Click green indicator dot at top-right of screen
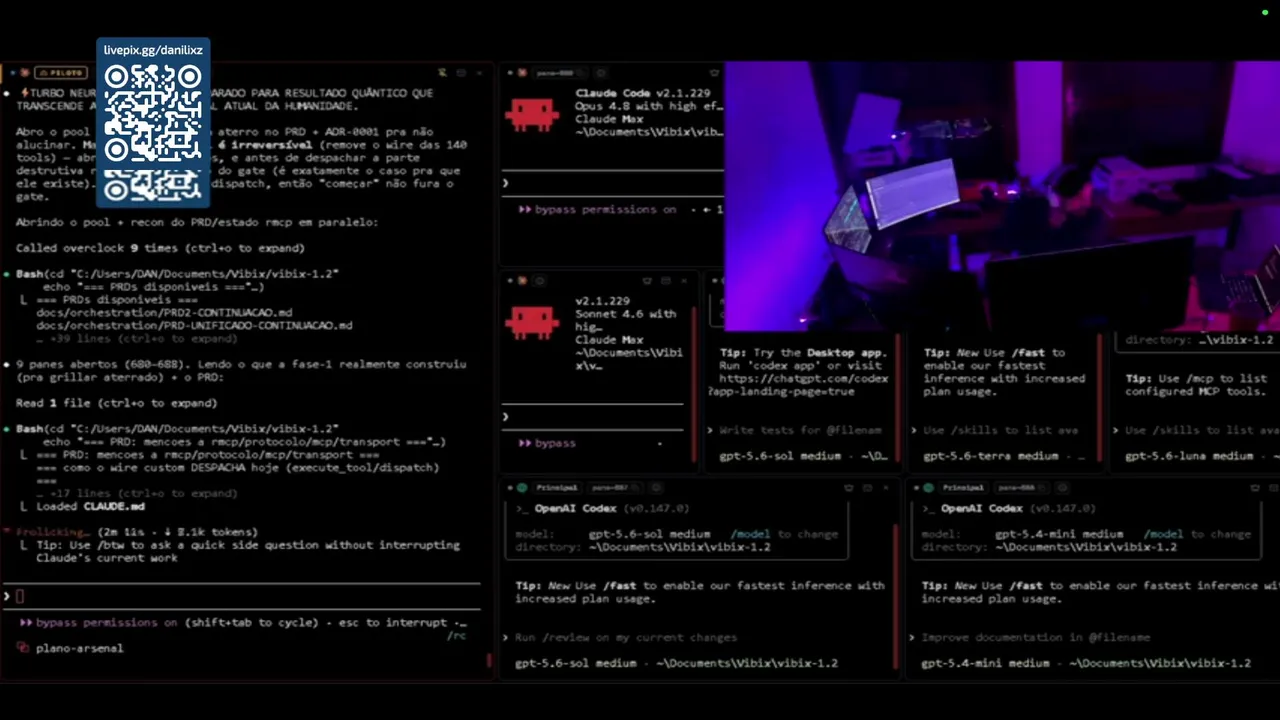 (1265, 12)
